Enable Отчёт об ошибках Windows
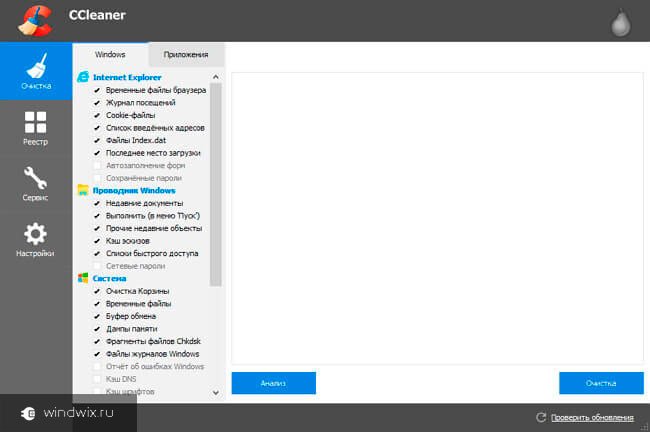 click(x=97, y=366)
